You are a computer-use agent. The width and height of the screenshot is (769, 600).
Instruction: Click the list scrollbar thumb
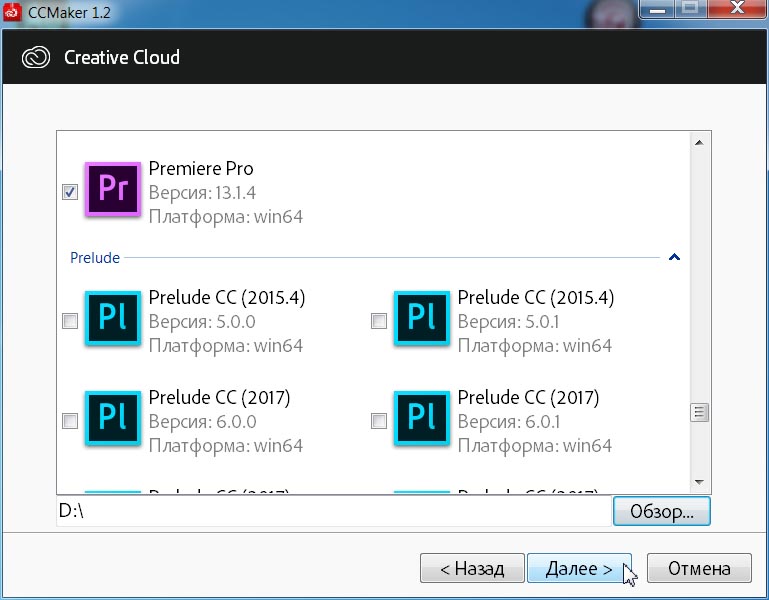[x=699, y=412]
